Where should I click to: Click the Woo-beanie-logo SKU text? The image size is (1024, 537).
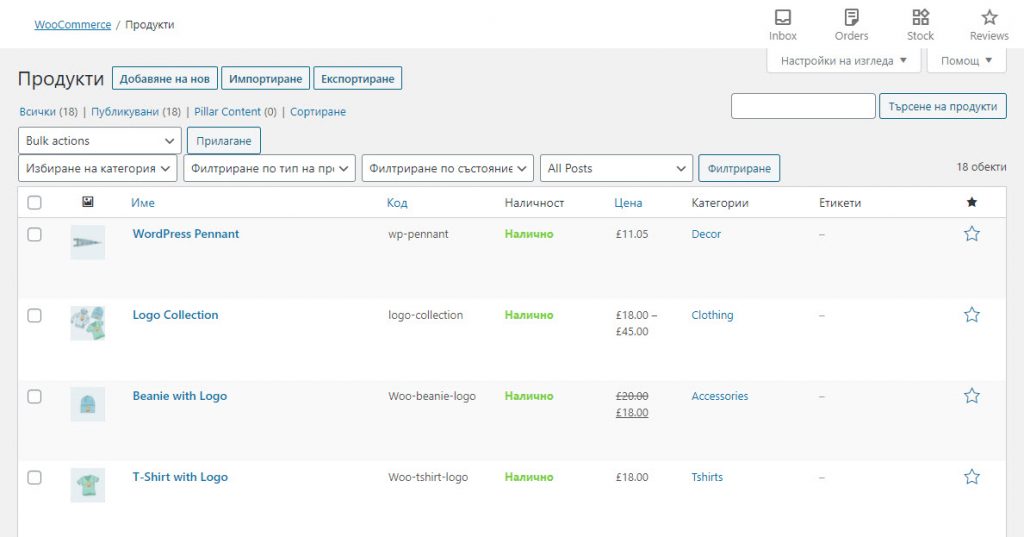point(432,396)
